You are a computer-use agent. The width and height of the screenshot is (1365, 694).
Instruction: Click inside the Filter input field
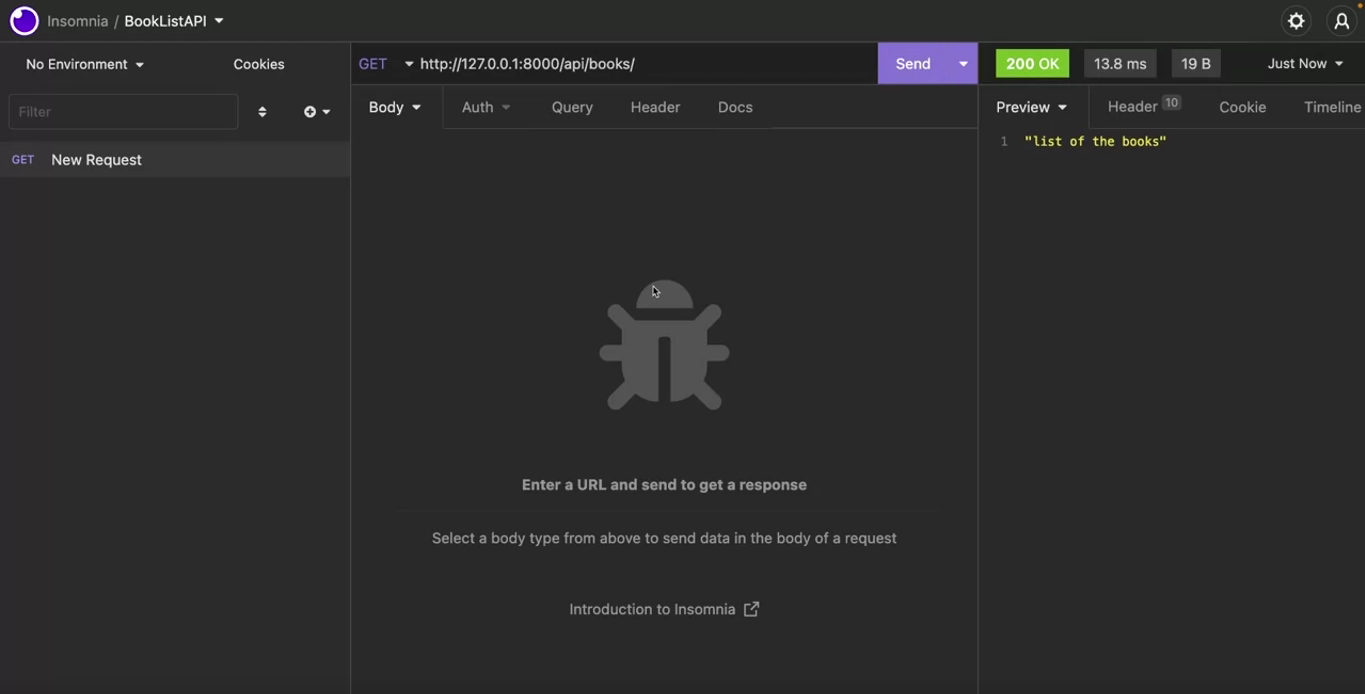pos(123,112)
